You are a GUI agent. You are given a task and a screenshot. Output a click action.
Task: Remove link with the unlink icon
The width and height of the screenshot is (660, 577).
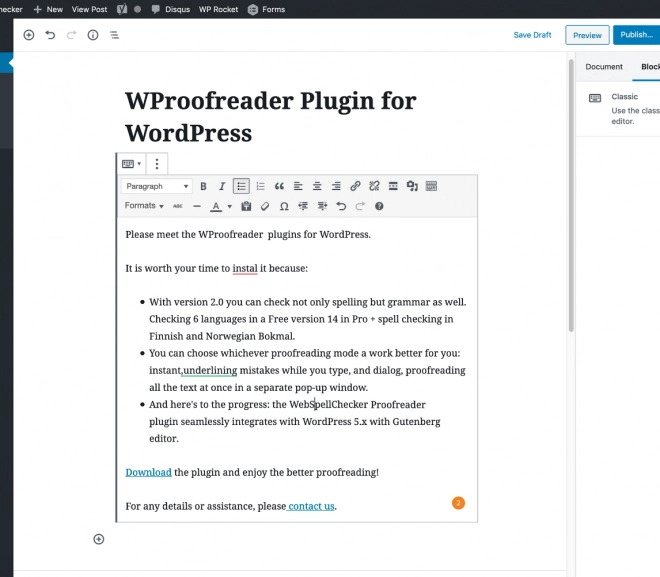click(374, 186)
